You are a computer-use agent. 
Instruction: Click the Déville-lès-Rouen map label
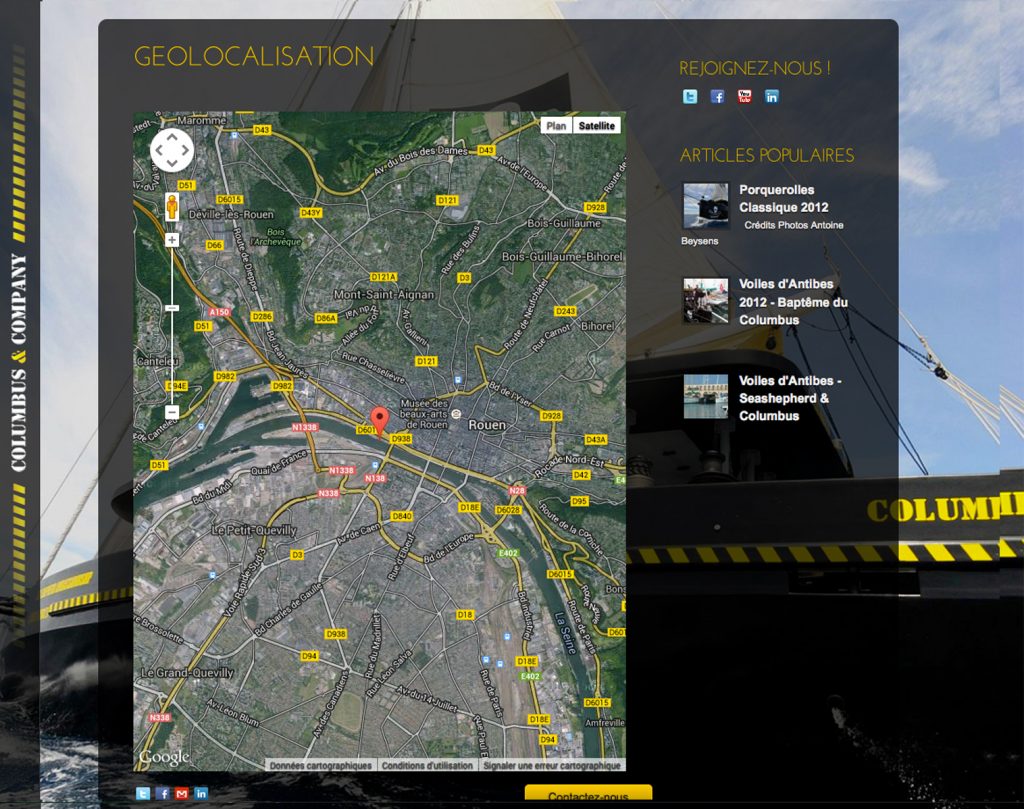tap(231, 214)
